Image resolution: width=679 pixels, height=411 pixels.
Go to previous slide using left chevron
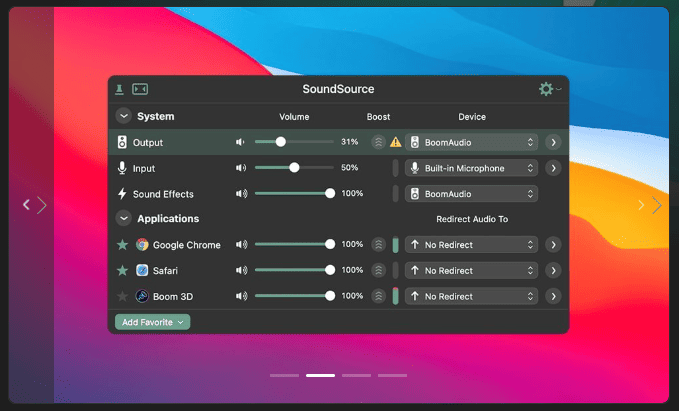pyautogui.click(x=26, y=204)
